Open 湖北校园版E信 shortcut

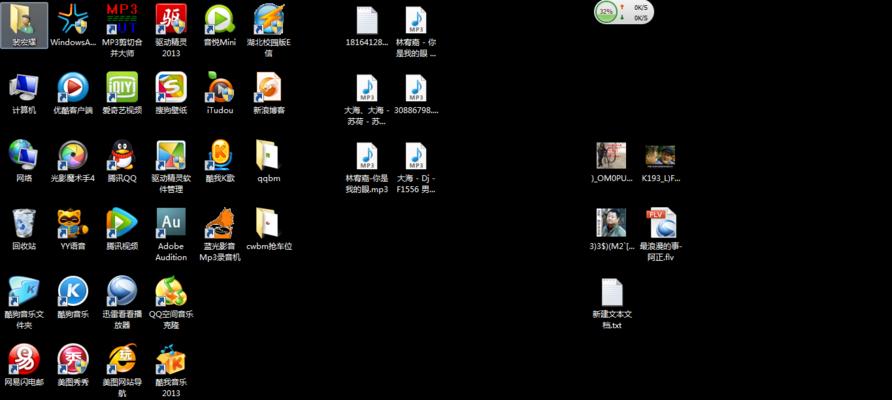269,31
